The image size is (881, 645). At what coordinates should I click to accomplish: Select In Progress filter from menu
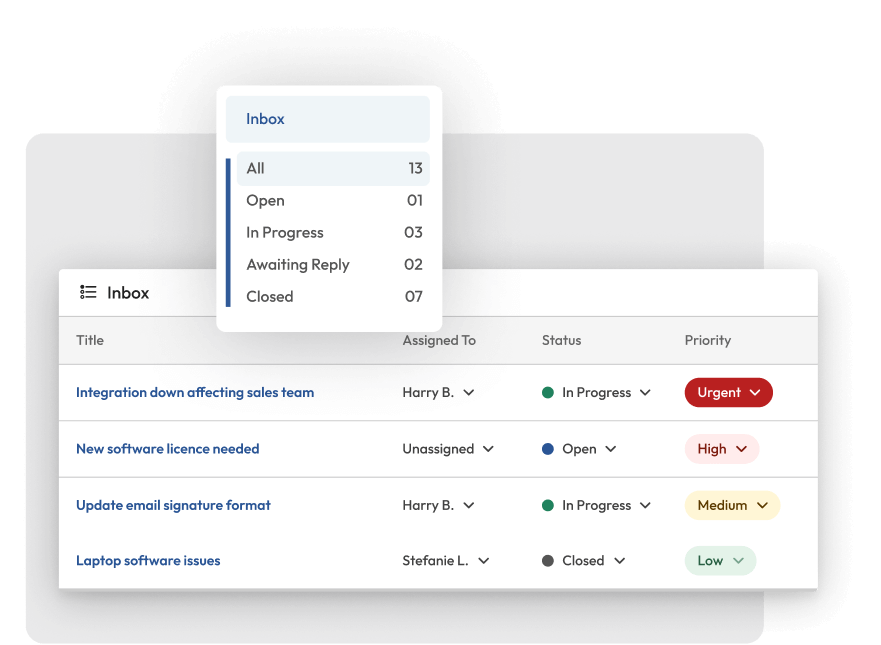point(333,233)
